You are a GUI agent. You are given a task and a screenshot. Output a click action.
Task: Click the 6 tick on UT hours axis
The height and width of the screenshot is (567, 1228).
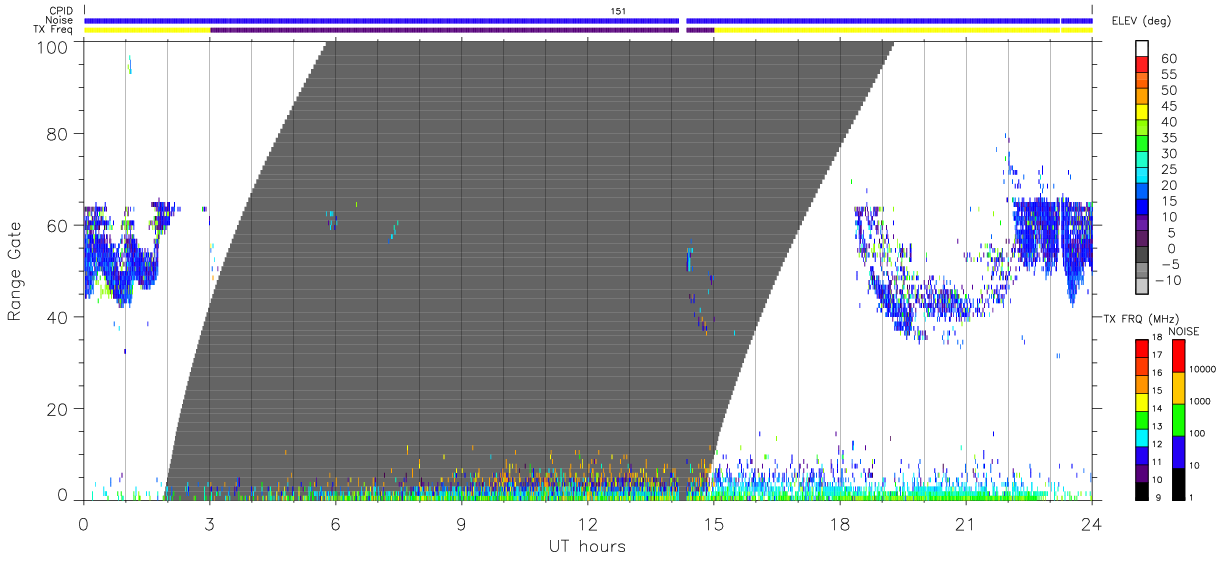click(x=335, y=523)
